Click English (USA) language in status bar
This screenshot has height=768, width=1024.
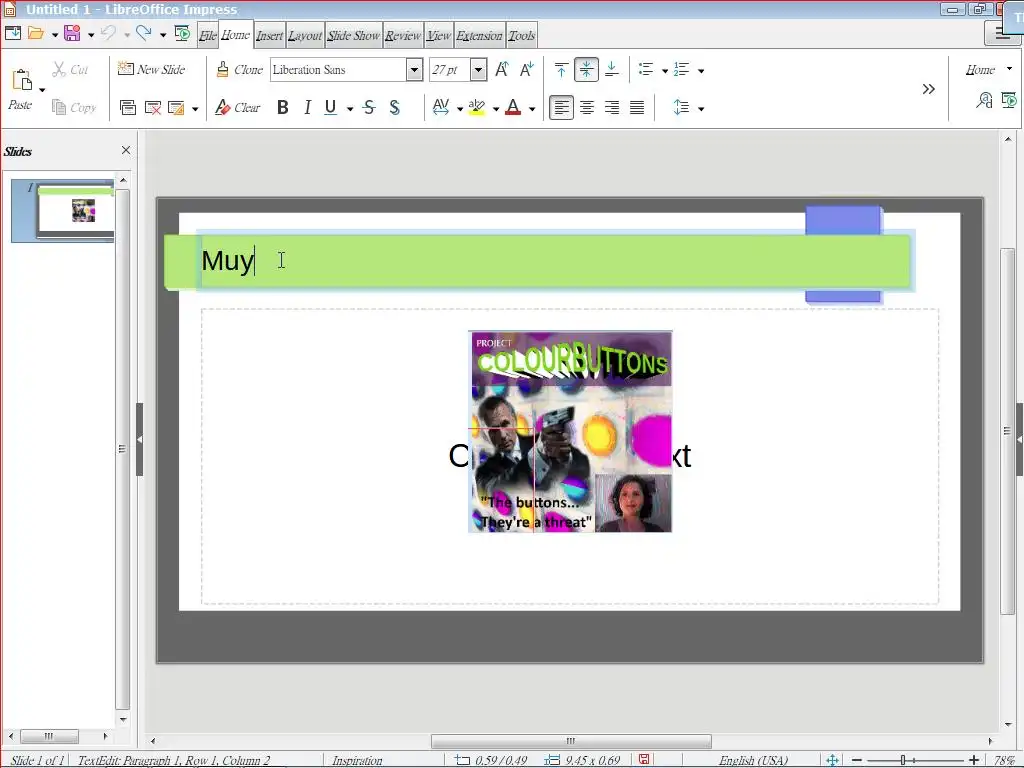[x=753, y=760]
